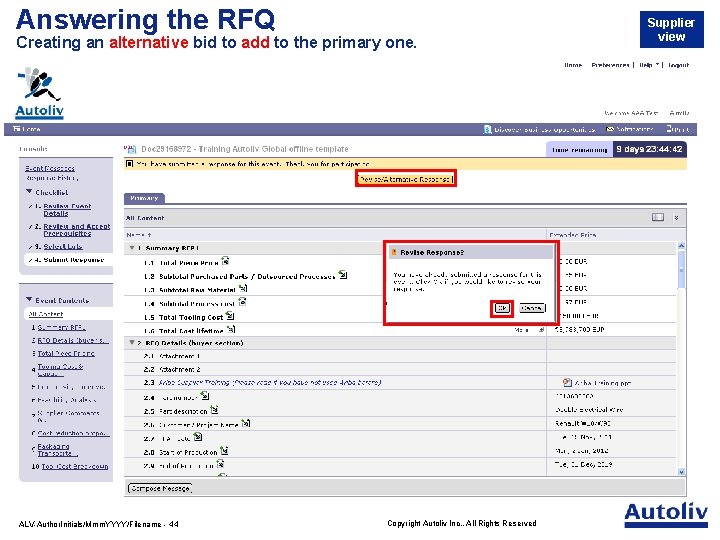The width and height of the screenshot is (720, 540).
Task: Collapse the 1 Summary RFP group
Action: (x=132, y=248)
